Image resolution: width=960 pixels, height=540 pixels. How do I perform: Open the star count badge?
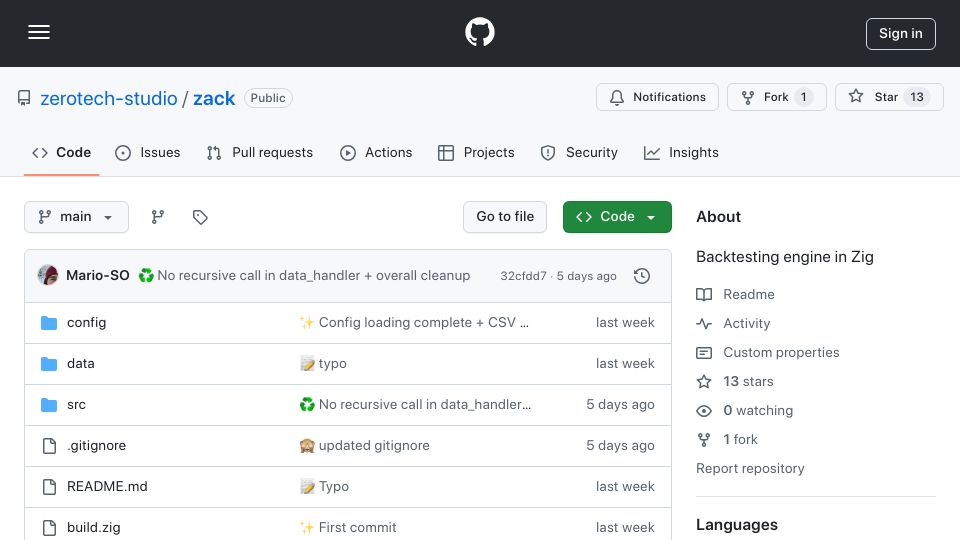917,97
